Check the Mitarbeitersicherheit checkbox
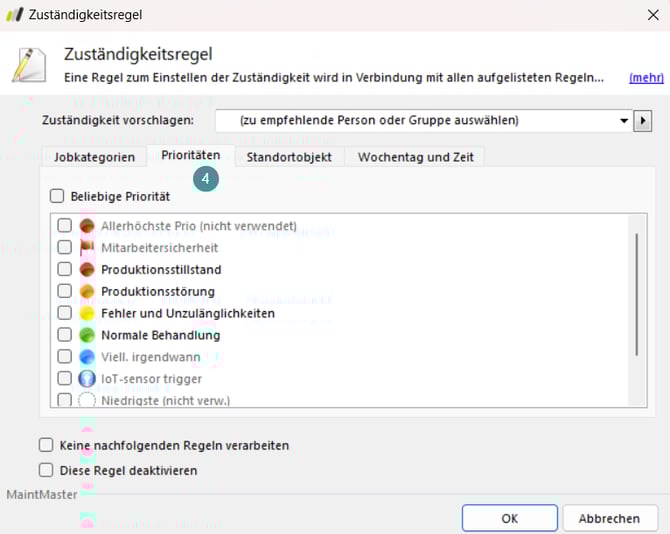The image size is (670, 534). (x=65, y=247)
